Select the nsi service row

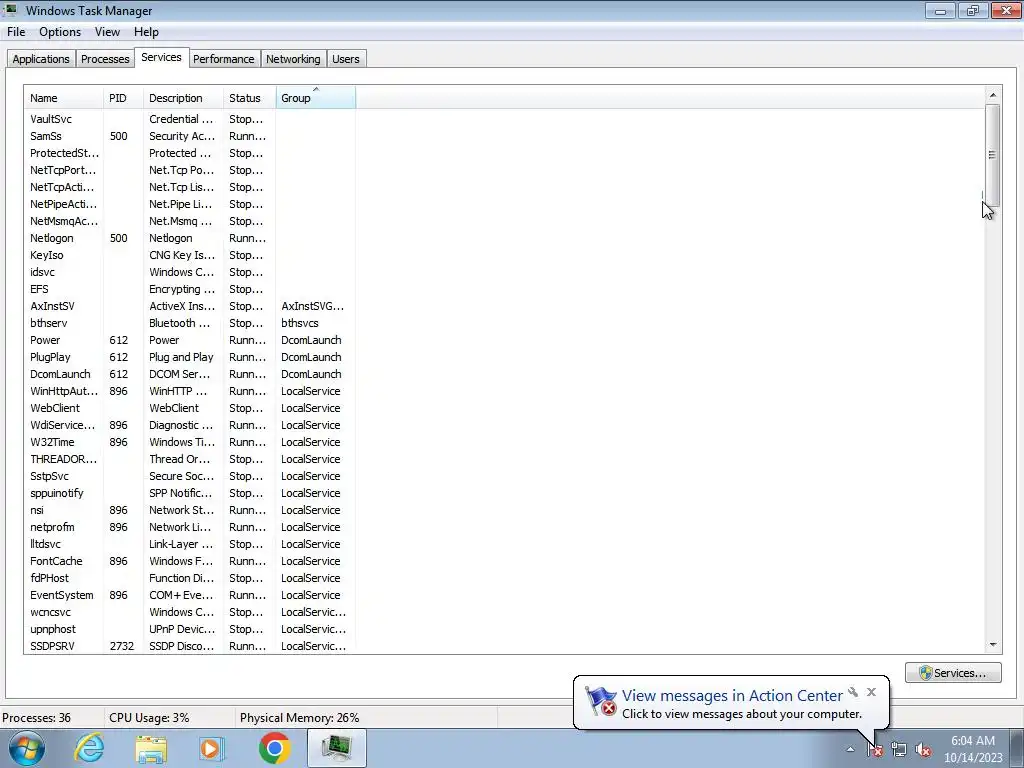click(189, 509)
